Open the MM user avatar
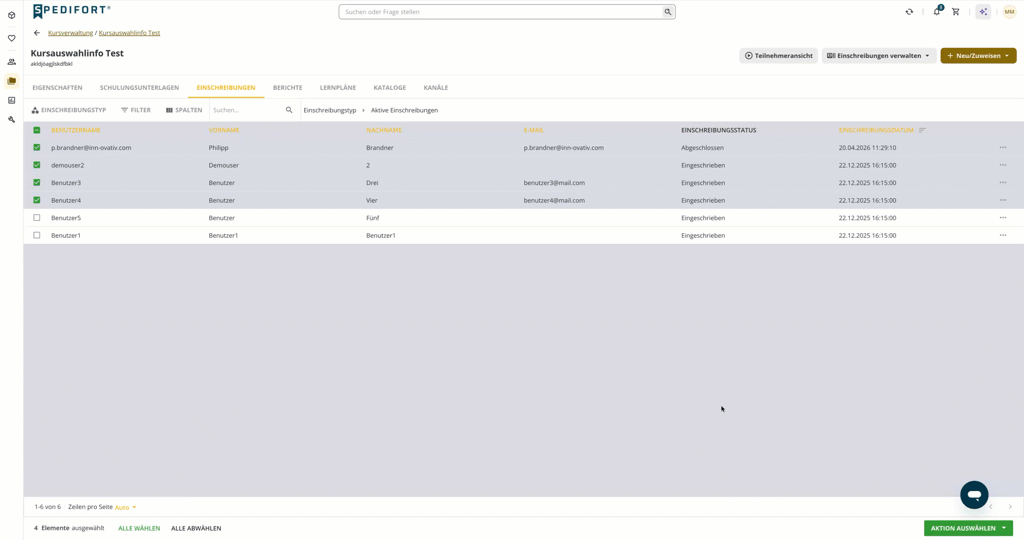The width and height of the screenshot is (1024, 540). tap(1009, 12)
